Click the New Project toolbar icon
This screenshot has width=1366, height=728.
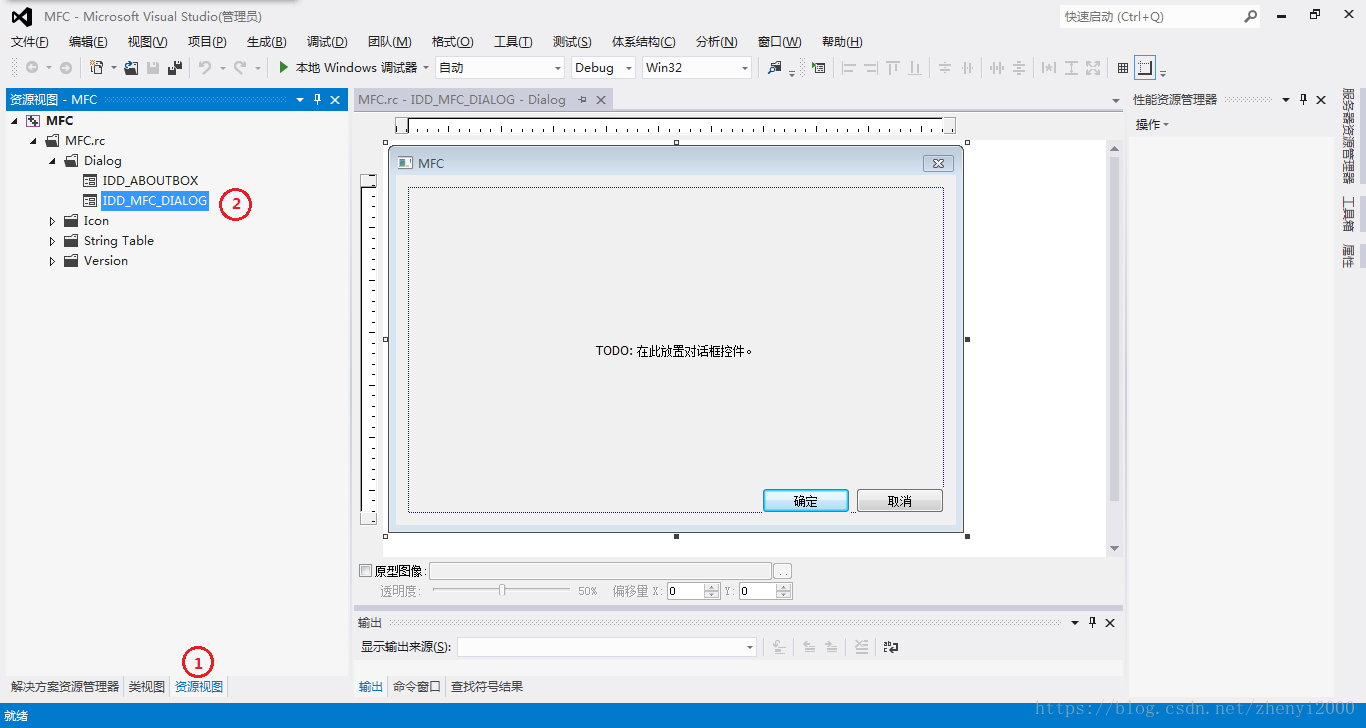[97, 68]
